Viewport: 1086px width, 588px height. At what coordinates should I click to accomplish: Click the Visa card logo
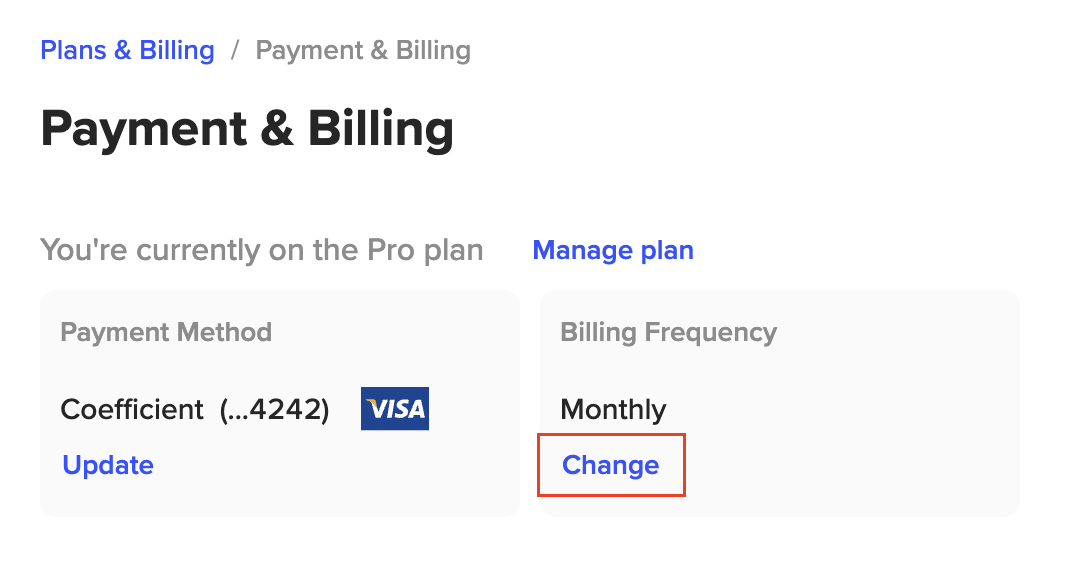(395, 409)
